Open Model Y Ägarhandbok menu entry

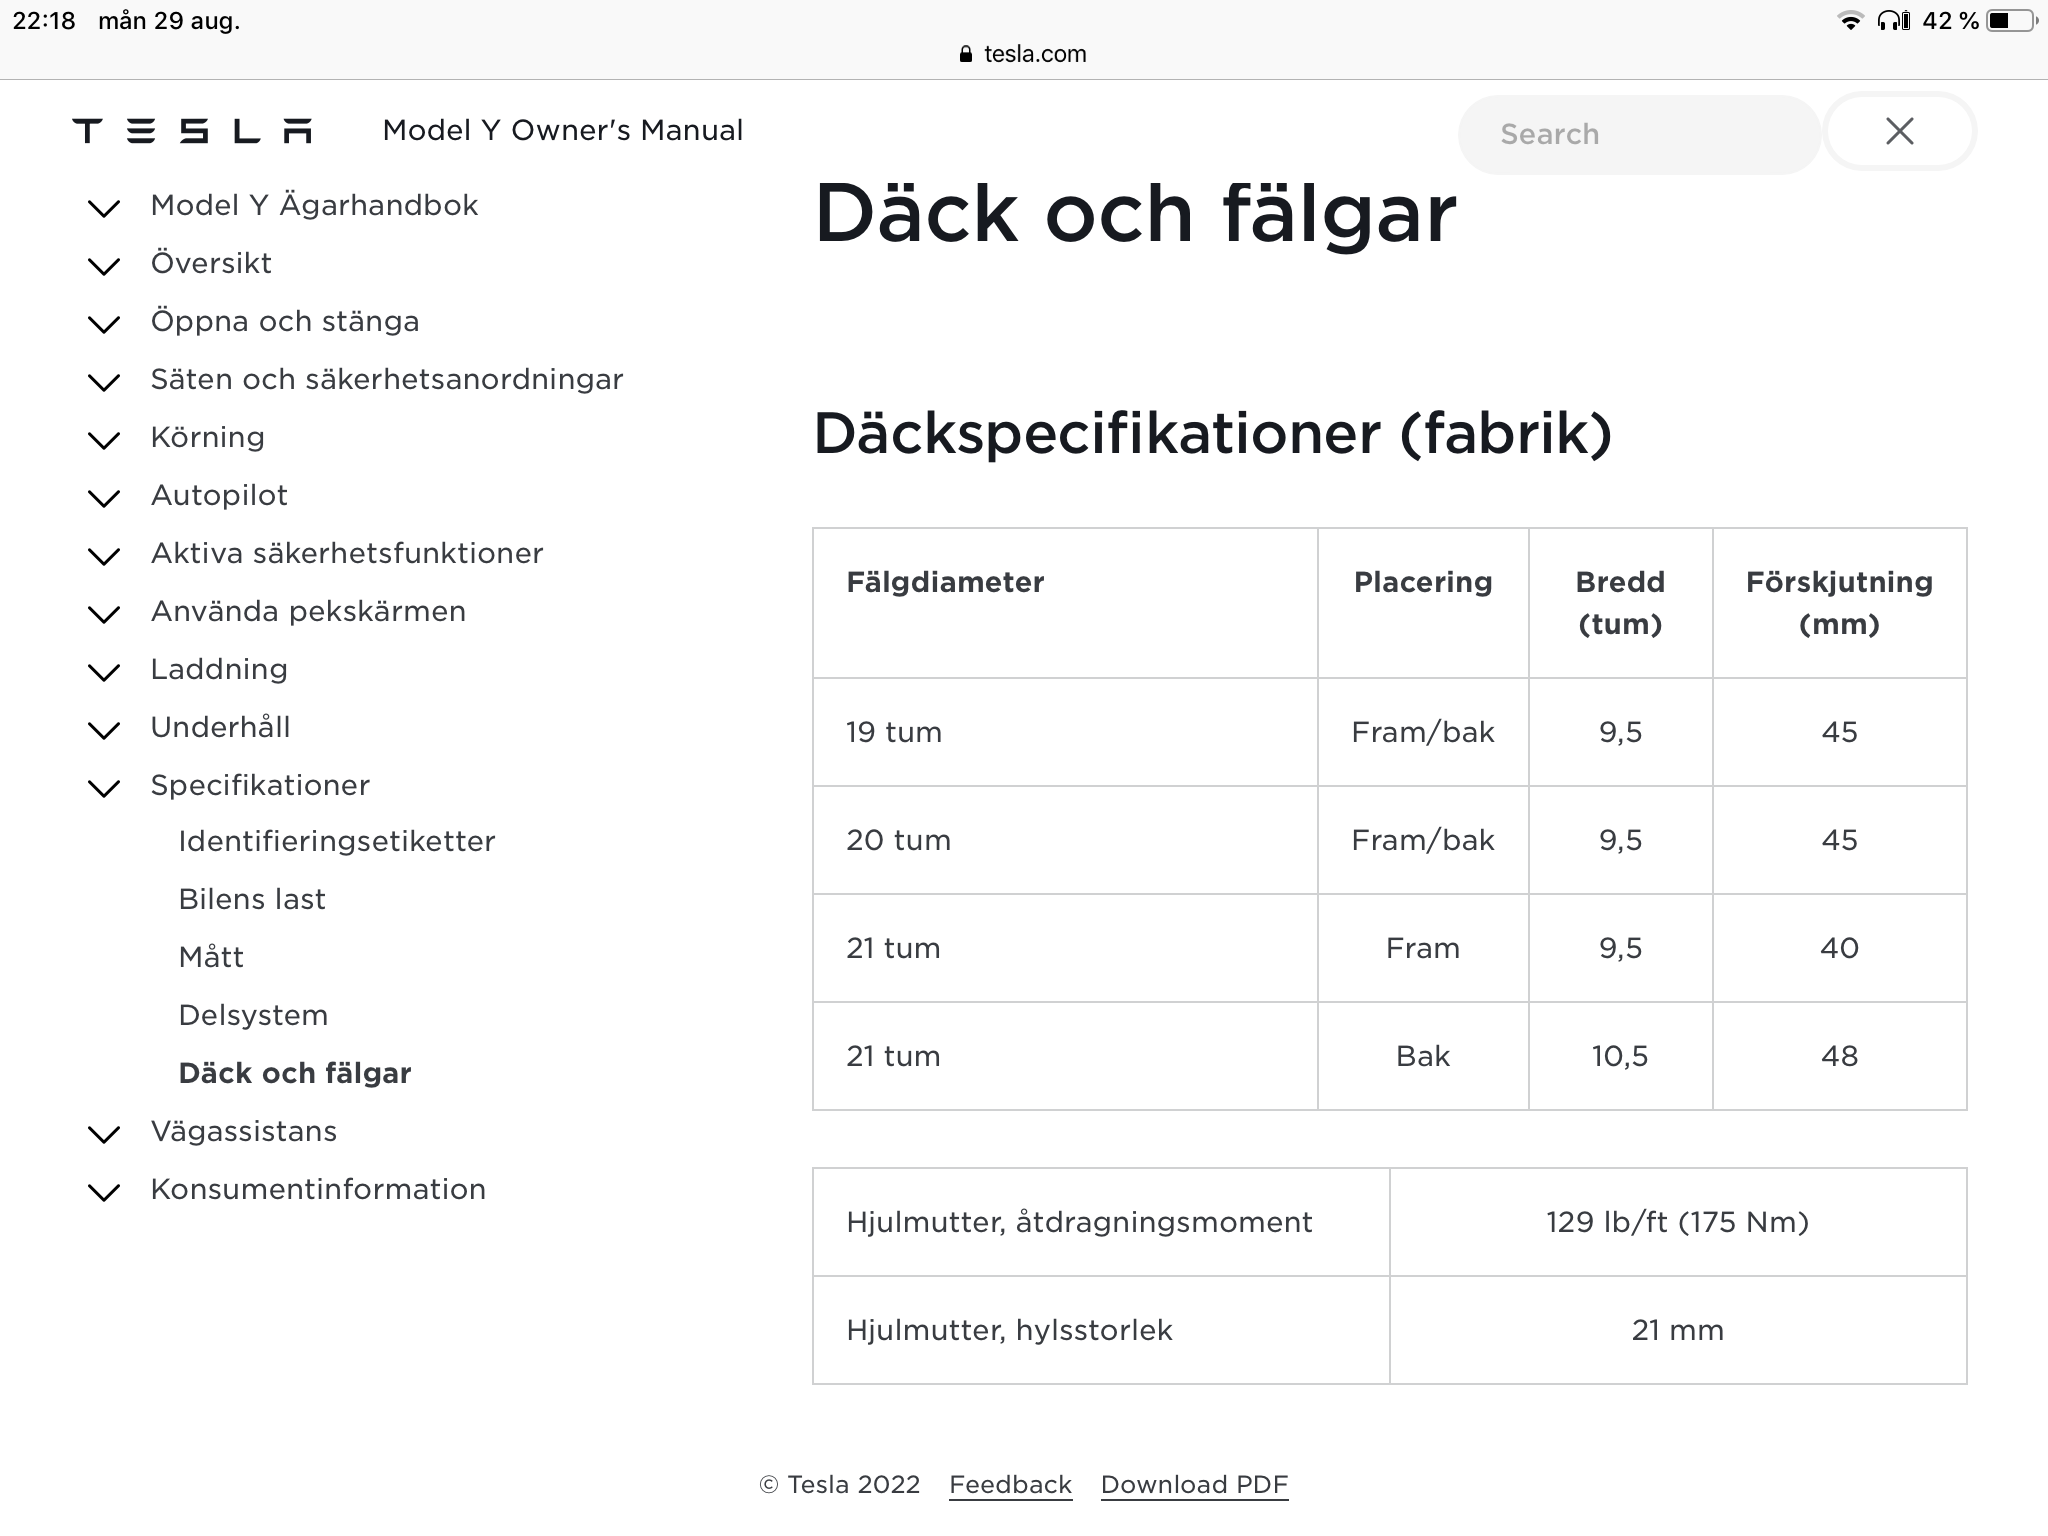314,206
